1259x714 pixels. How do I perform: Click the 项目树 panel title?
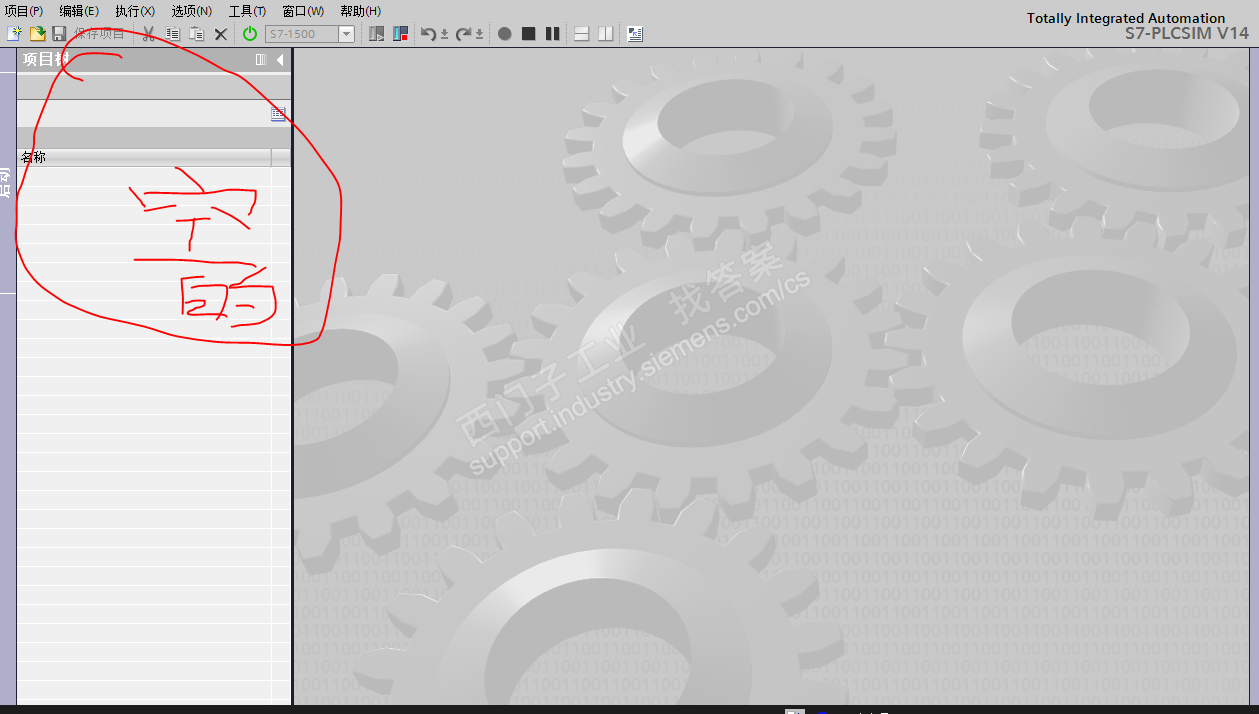pyautogui.click(x=46, y=60)
